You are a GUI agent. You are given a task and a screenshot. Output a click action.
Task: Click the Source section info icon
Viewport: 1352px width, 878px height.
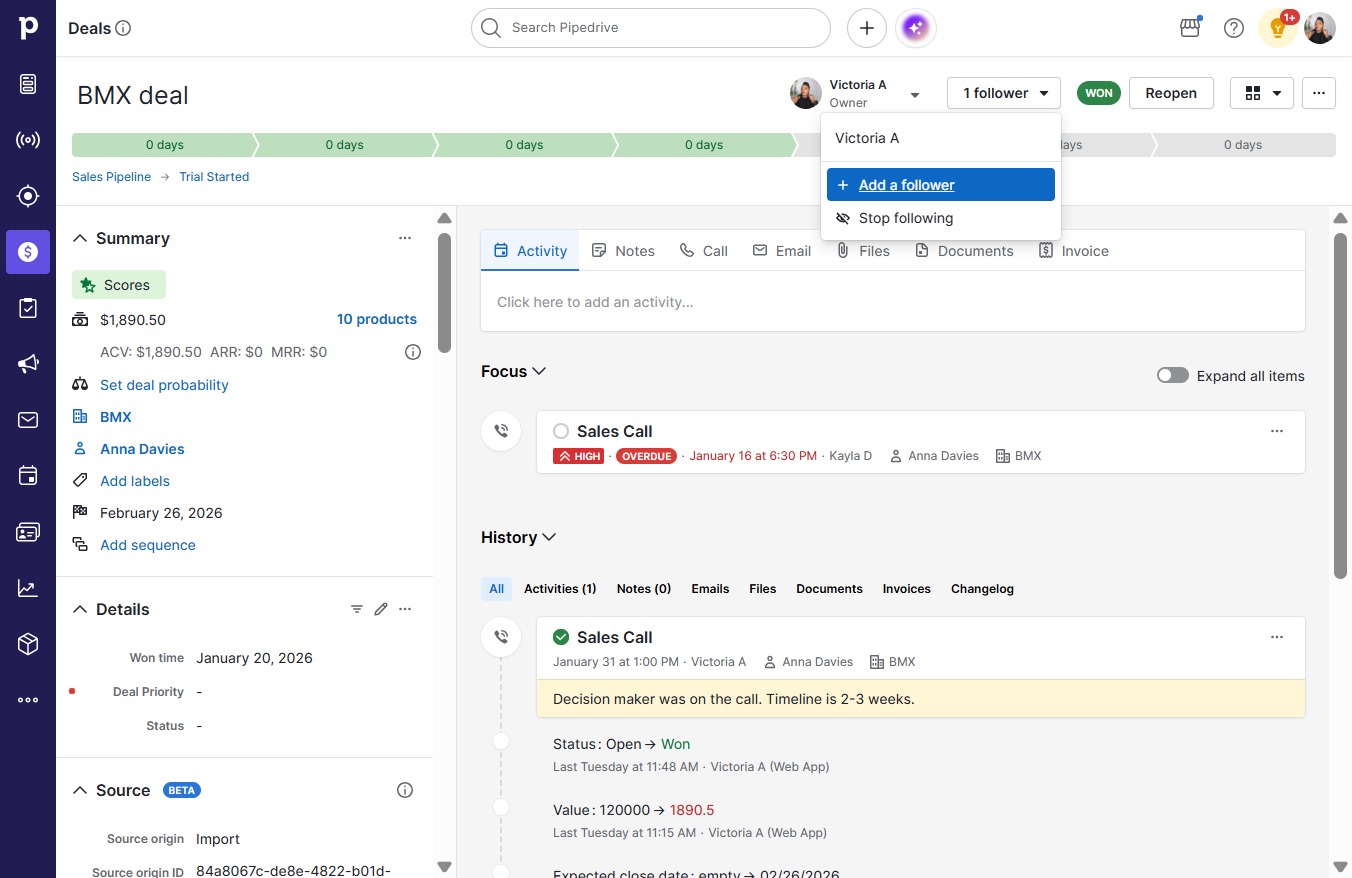tap(405, 790)
